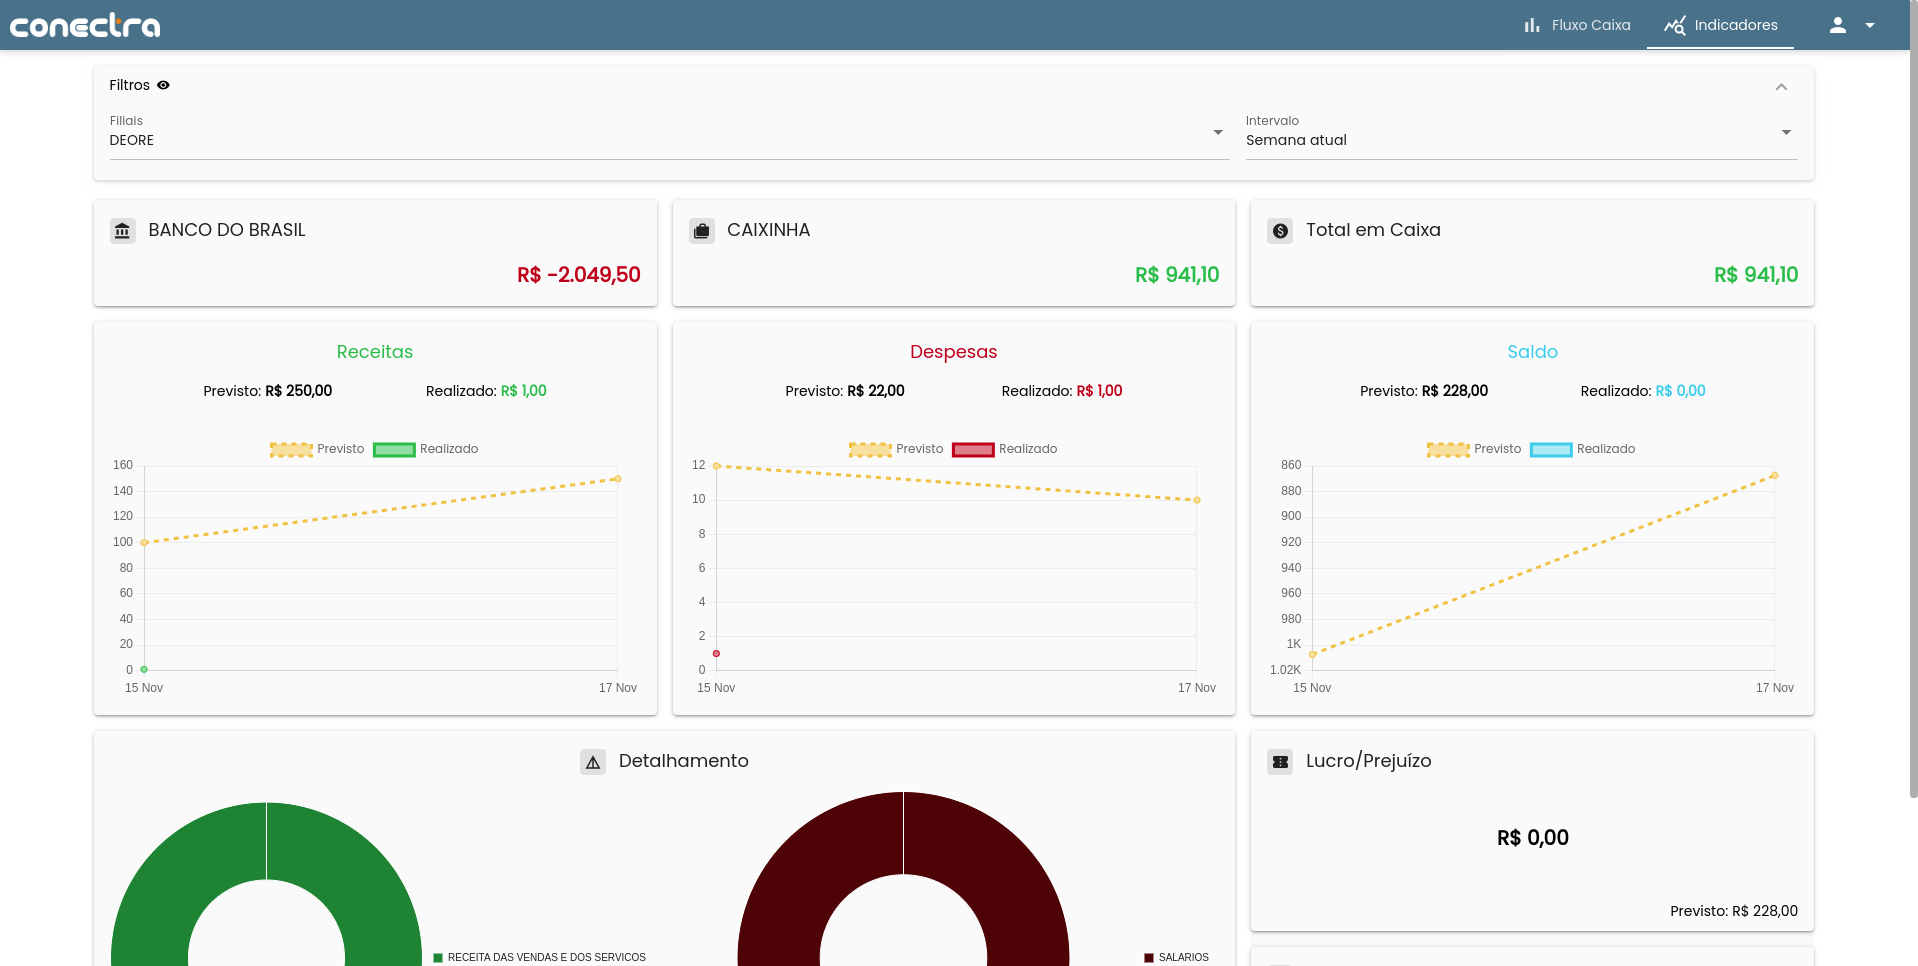The width and height of the screenshot is (1918, 966).
Task: Click the Detalhamento warning triangle icon
Action: pos(593,762)
